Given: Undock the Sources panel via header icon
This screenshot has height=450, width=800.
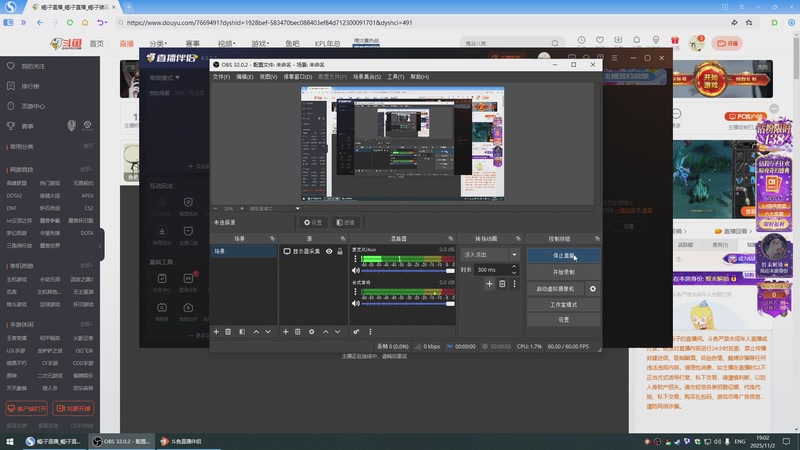Looking at the screenshot, I should (x=342, y=239).
